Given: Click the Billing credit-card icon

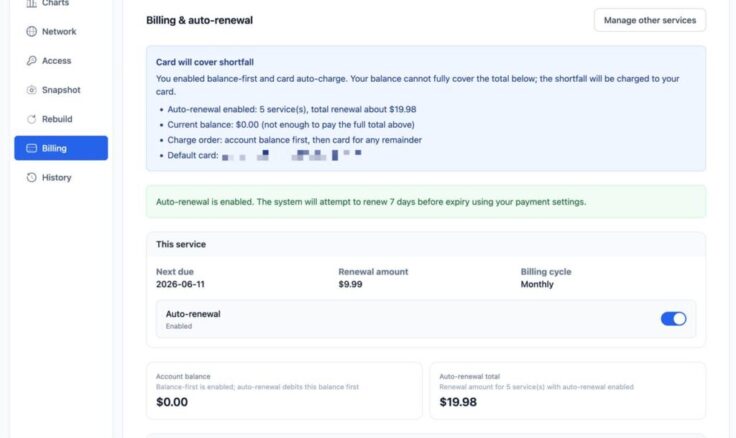Looking at the screenshot, I should [31, 148].
